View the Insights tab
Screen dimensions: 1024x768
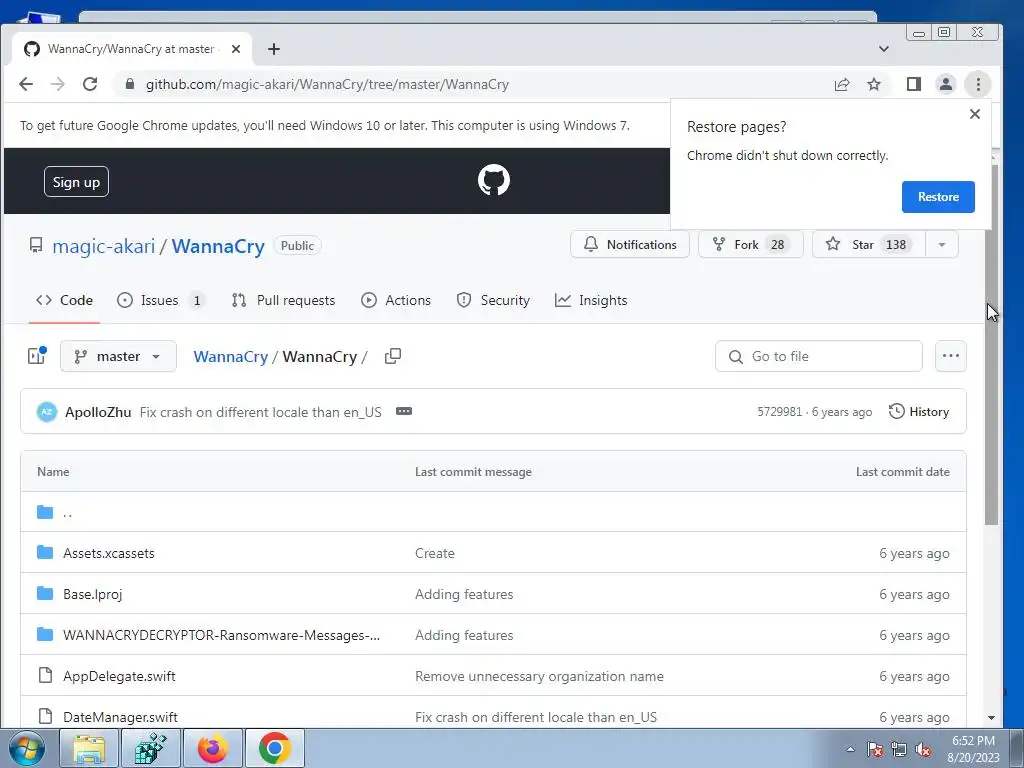coord(590,300)
